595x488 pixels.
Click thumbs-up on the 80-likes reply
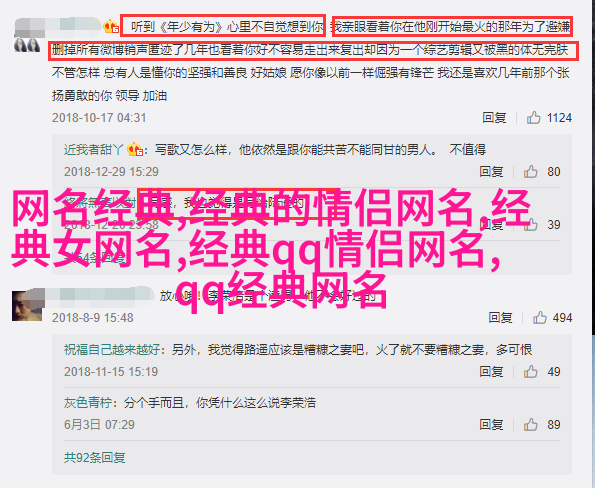[x=531, y=172]
